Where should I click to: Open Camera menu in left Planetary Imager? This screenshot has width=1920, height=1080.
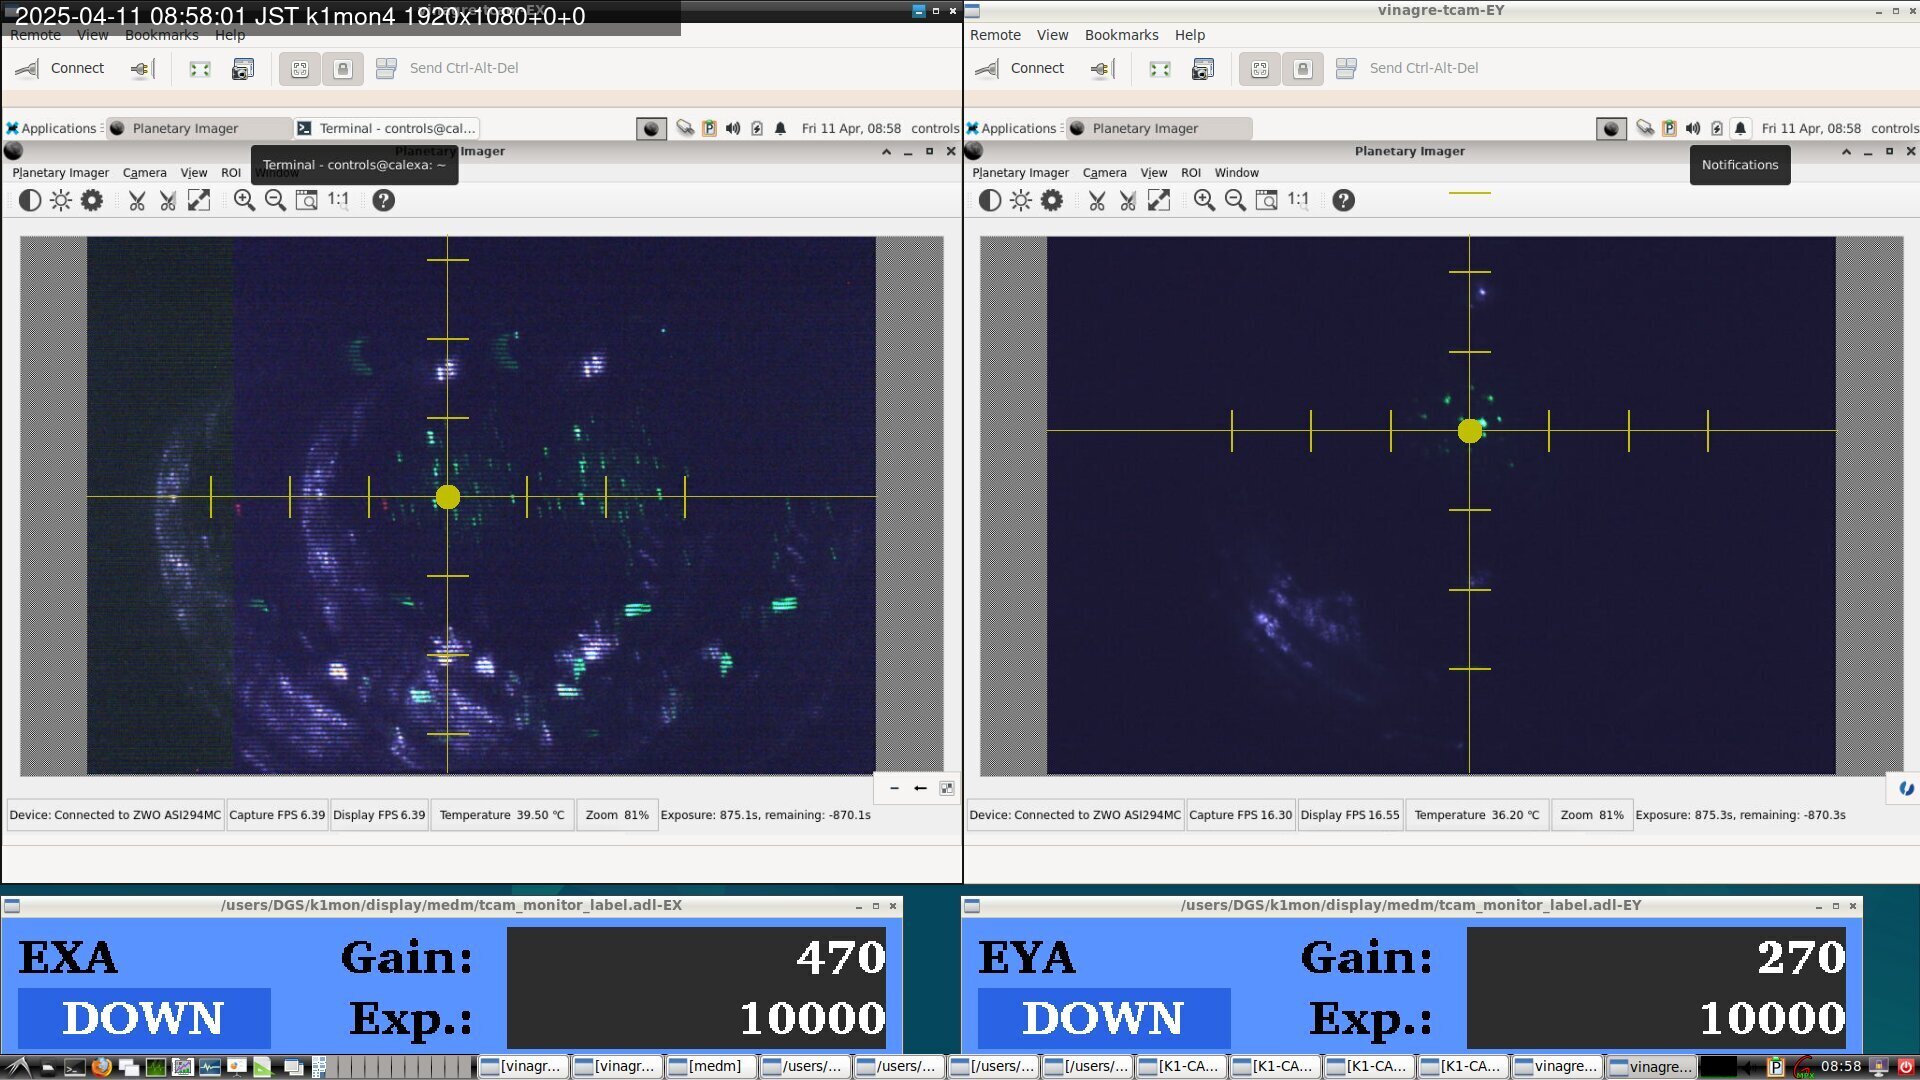tap(144, 173)
